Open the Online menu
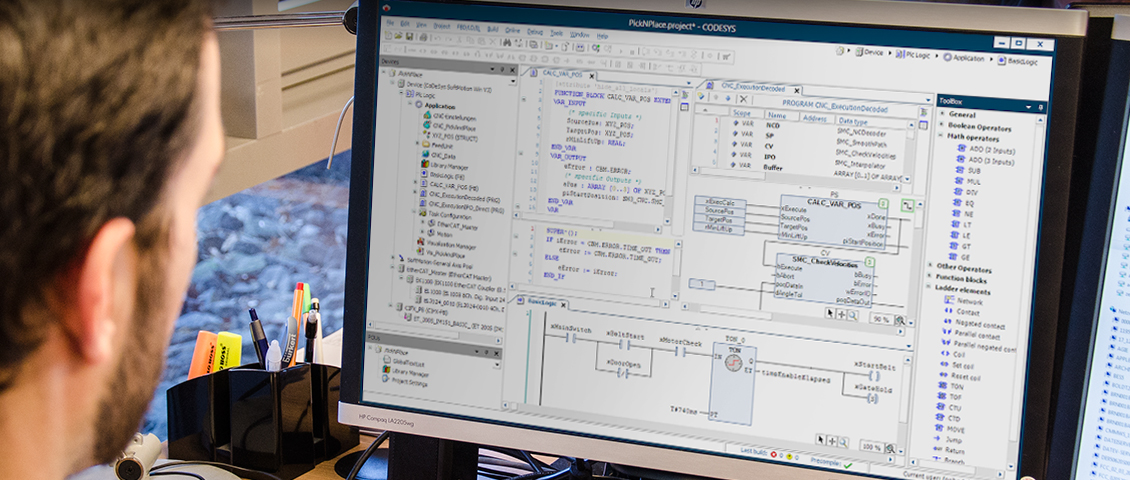Screen dimensions: 1130x480 (512, 30)
